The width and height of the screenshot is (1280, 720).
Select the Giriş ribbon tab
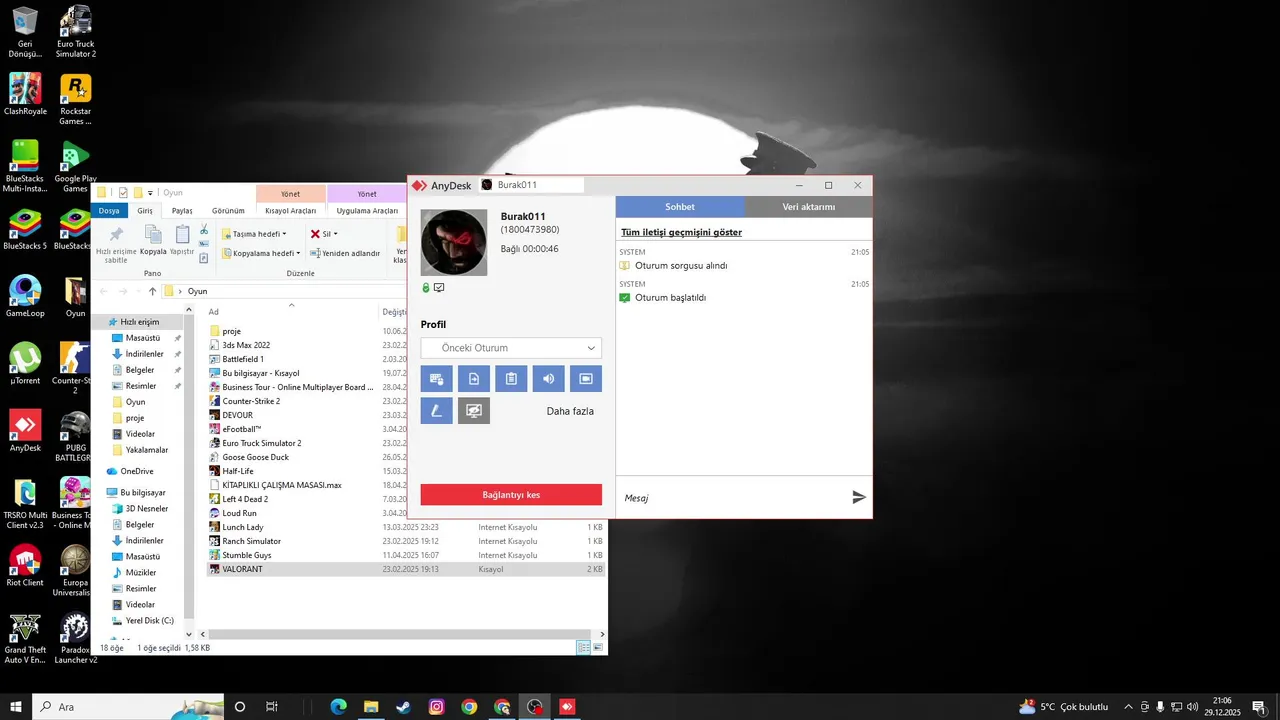145,211
